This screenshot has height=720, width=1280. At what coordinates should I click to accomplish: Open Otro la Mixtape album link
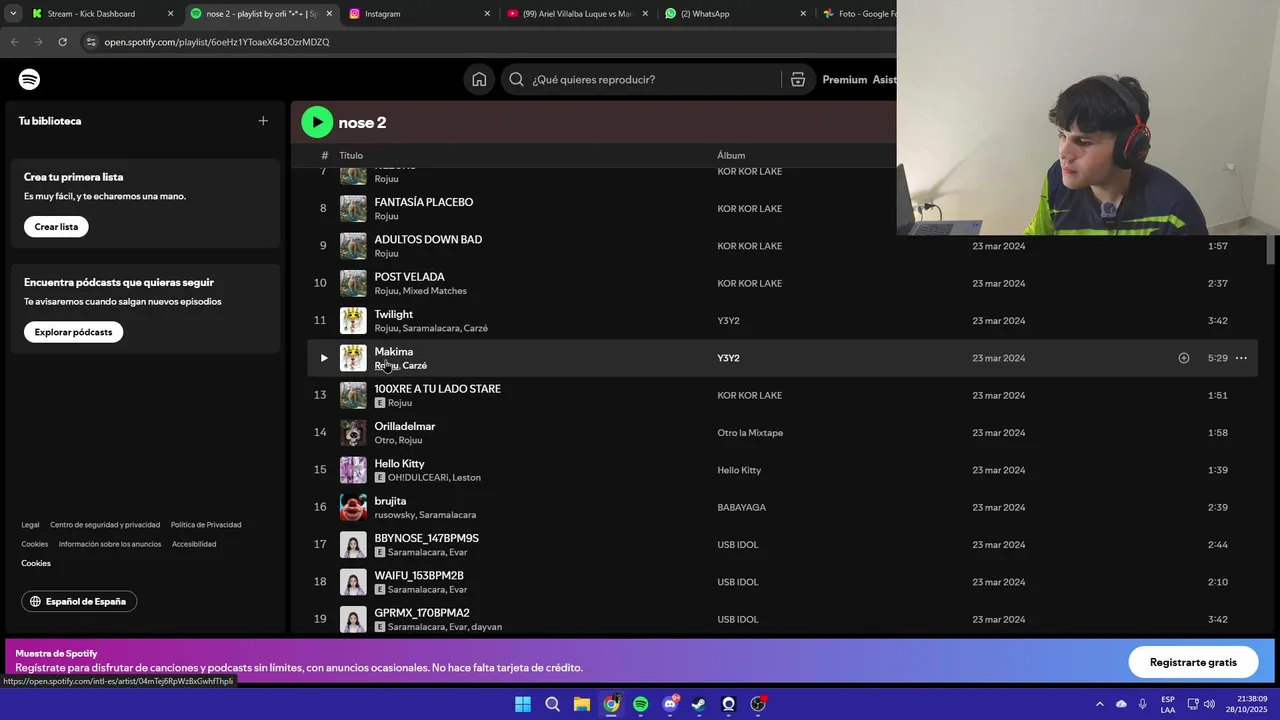tap(750, 433)
